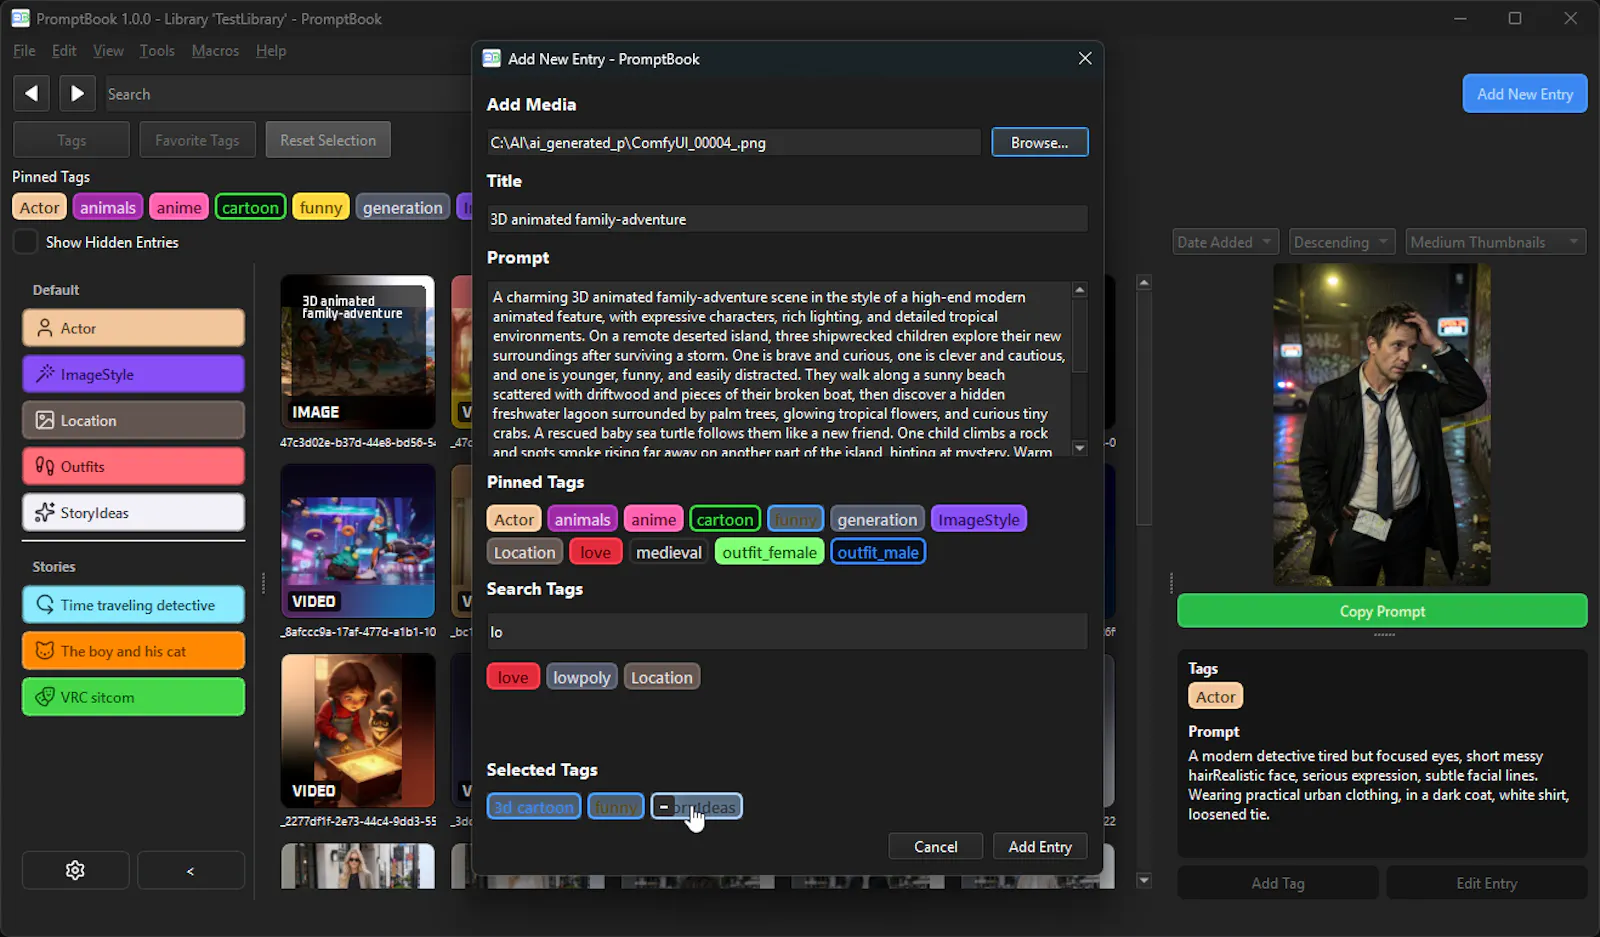Screen dimensions: 1600x937
Task: Click the blue Add New Entry button
Action: click(x=1524, y=94)
